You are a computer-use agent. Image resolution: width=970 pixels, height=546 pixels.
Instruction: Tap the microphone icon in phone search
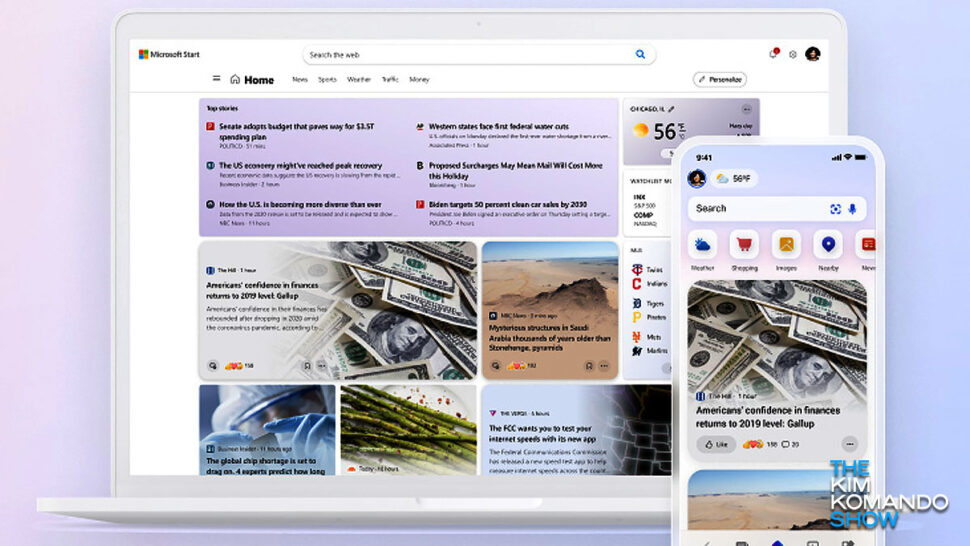(x=853, y=209)
